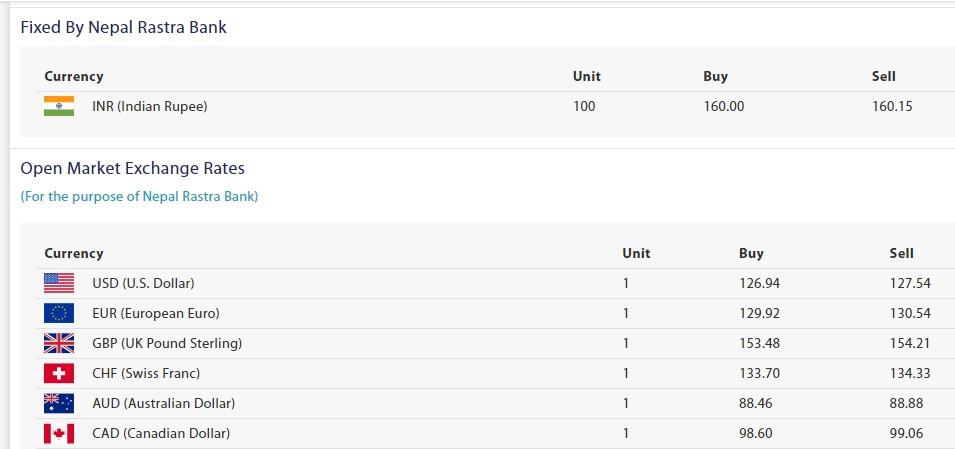Click the INR sell rate 160.15
955x449 pixels.
[892, 107]
